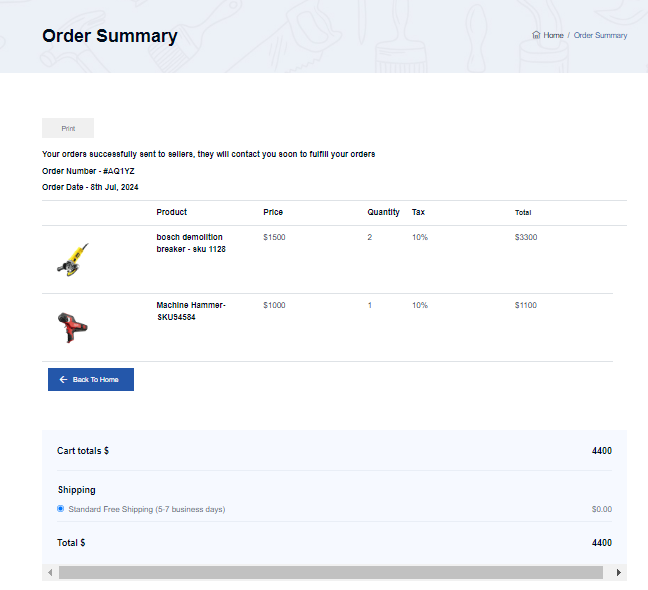The width and height of the screenshot is (648, 590).
Task: Click the Machine Hammer SKU94584 product name
Action: coord(191,311)
